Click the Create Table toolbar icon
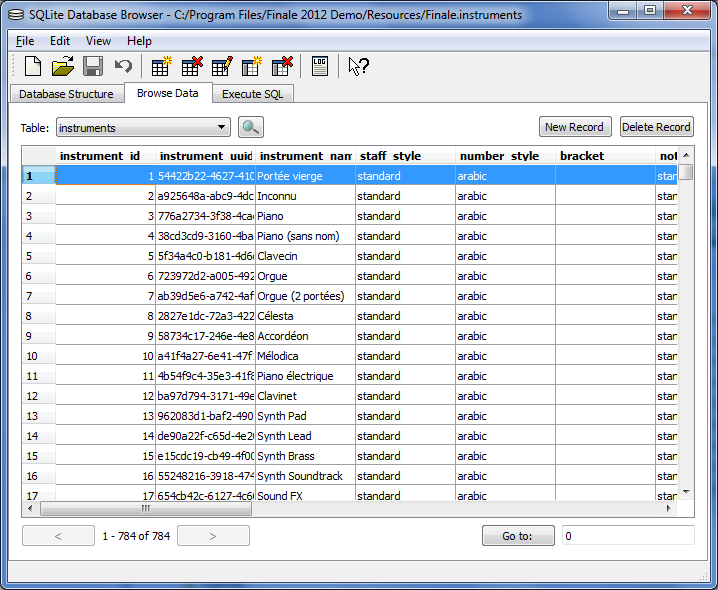This screenshot has width=718, height=590. (161, 67)
